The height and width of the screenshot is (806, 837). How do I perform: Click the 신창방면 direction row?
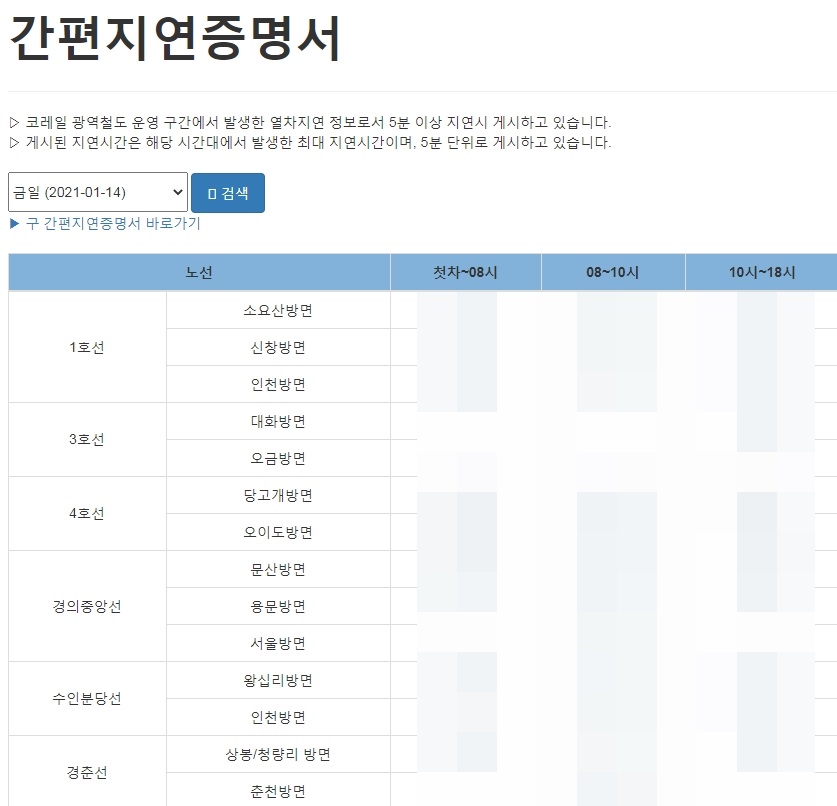coord(278,347)
